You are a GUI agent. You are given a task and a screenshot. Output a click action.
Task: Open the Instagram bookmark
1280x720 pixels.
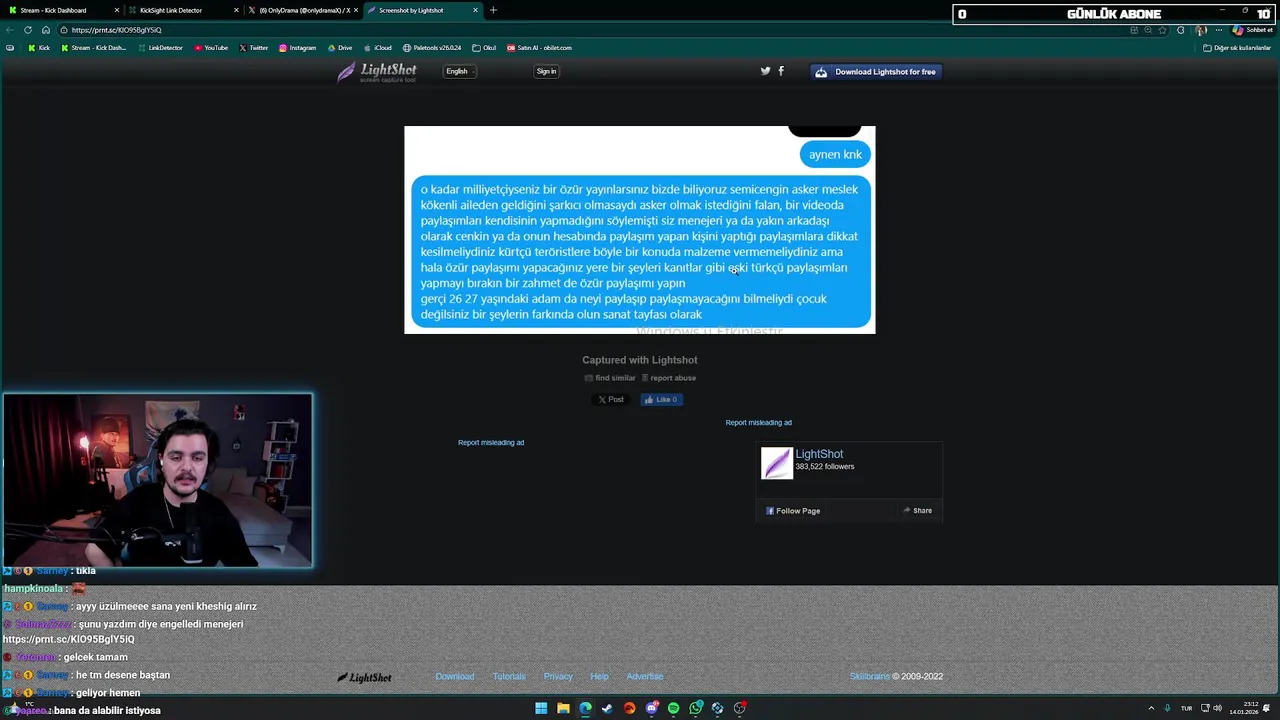tap(297, 48)
